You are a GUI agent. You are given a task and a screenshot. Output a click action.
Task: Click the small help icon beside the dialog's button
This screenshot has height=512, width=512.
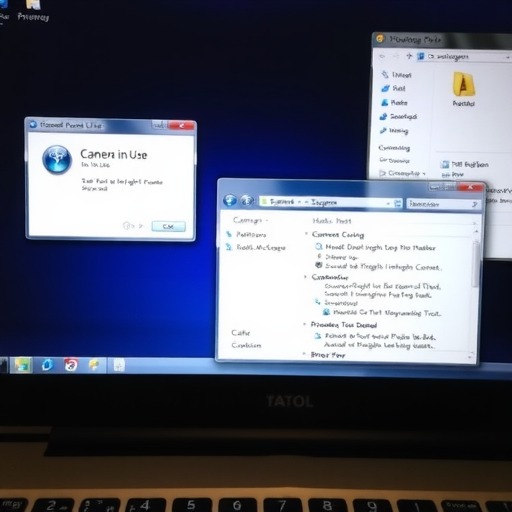pos(127,226)
